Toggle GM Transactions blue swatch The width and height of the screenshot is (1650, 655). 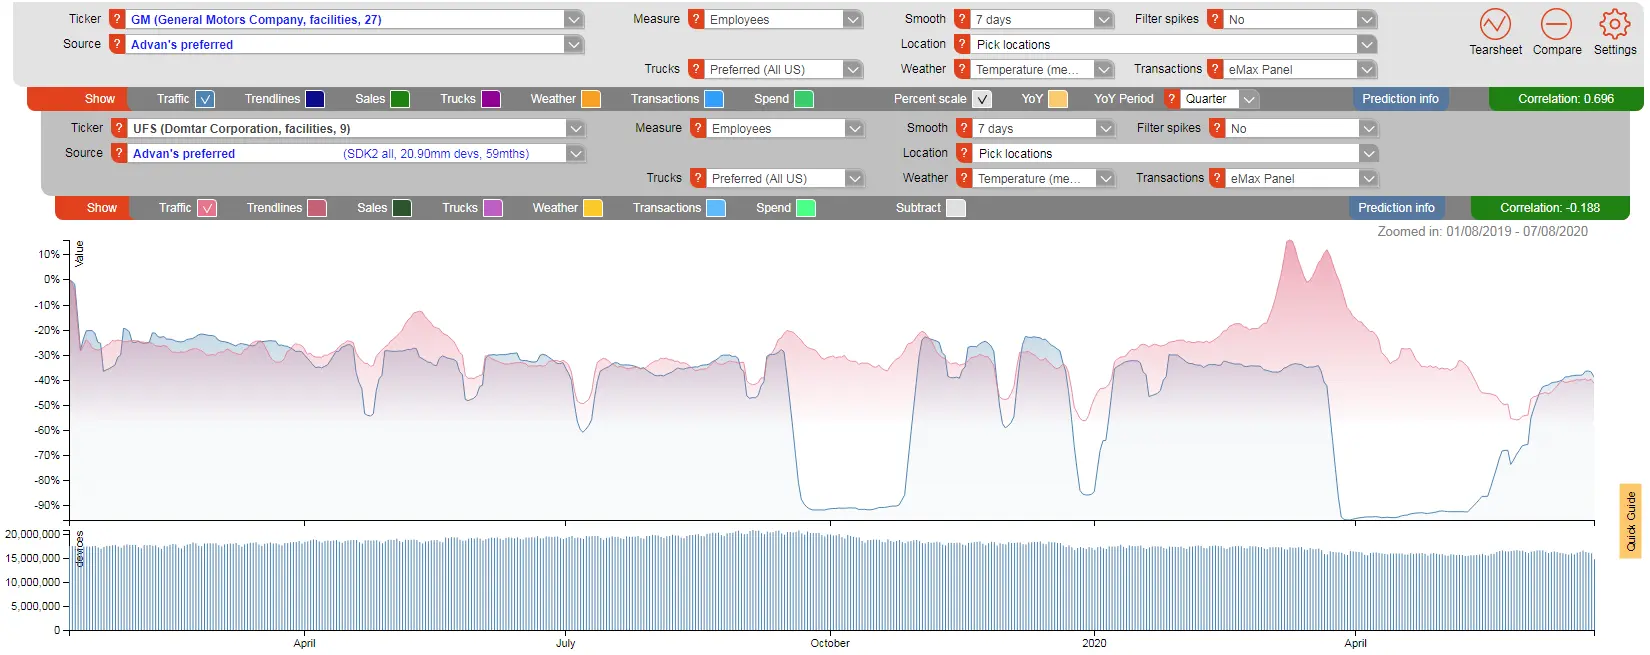(x=714, y=99)
